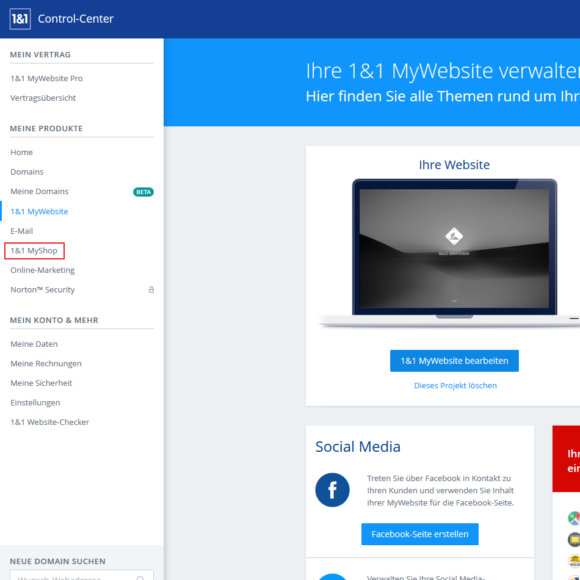Screen dimensions: 580x580
Task: Click the NEUE DOMAIN SUCHEN label
Action: [58, 562]
